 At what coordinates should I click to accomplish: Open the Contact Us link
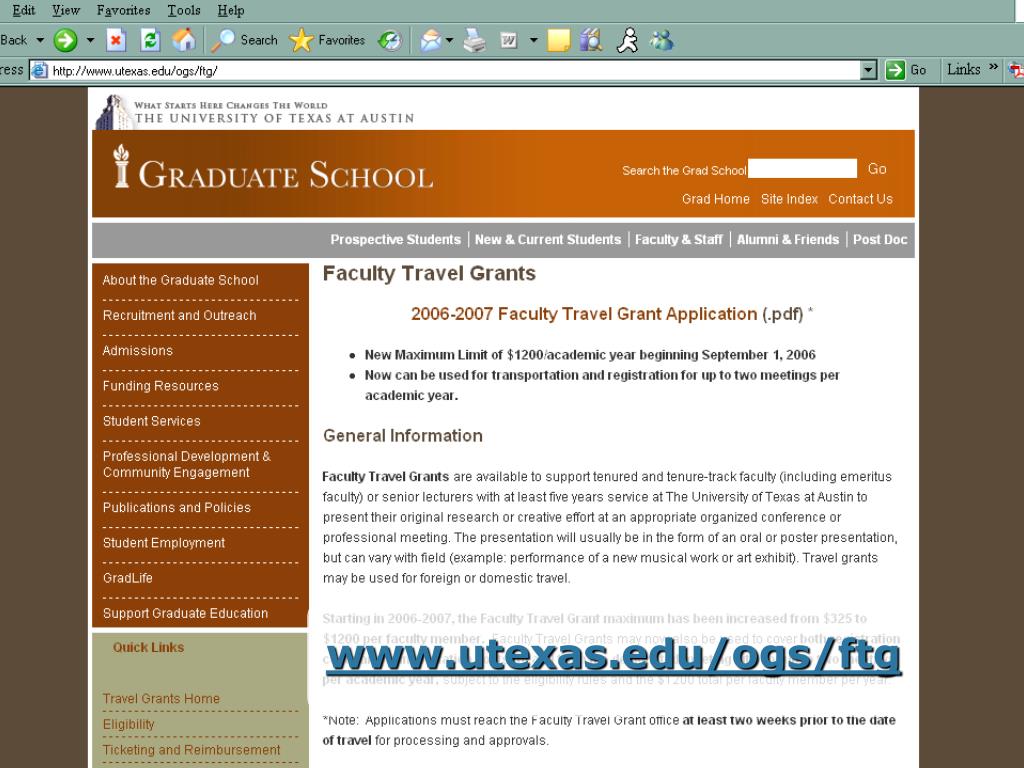[860, 199]
